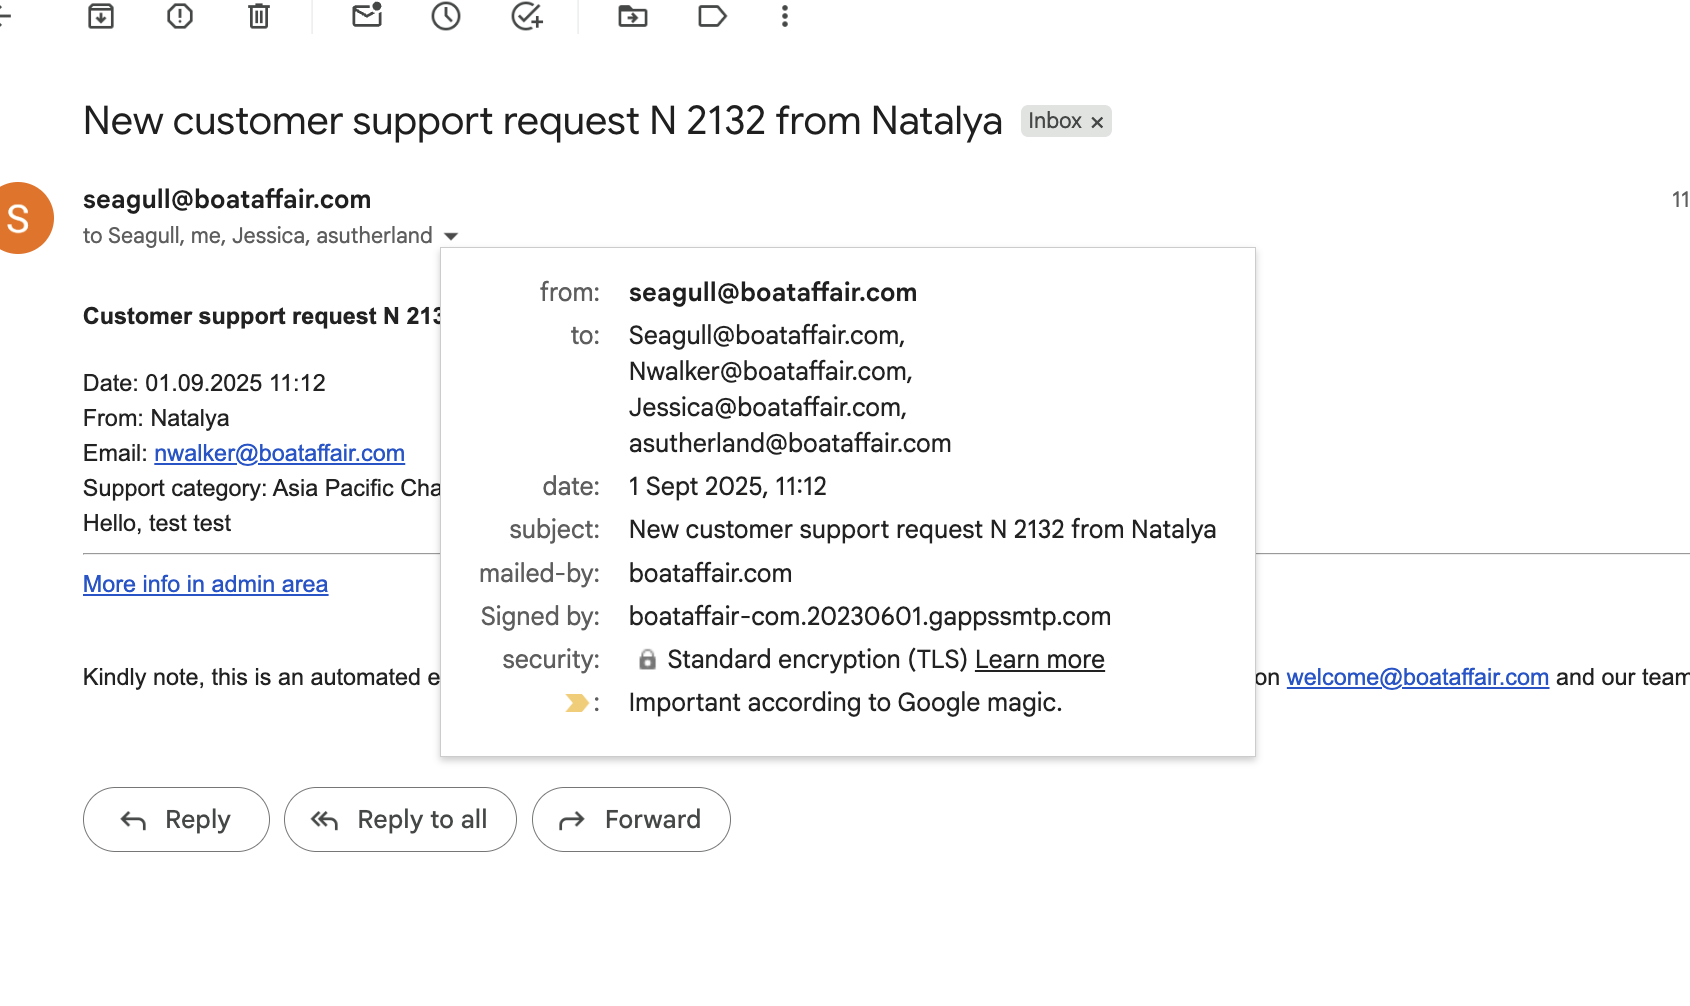Open More info in admin area link

pyautogui.click(x=205, y=584)
